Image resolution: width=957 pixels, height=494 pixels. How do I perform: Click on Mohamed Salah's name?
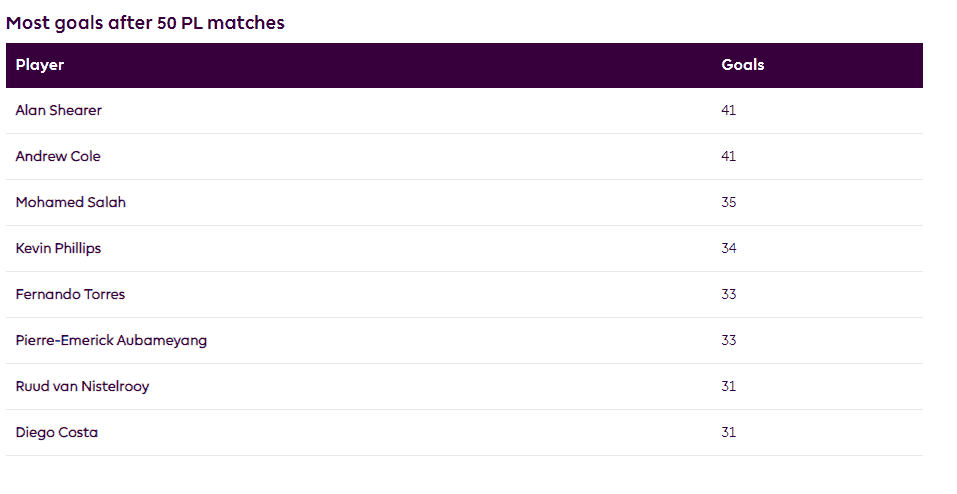(70, 202)
